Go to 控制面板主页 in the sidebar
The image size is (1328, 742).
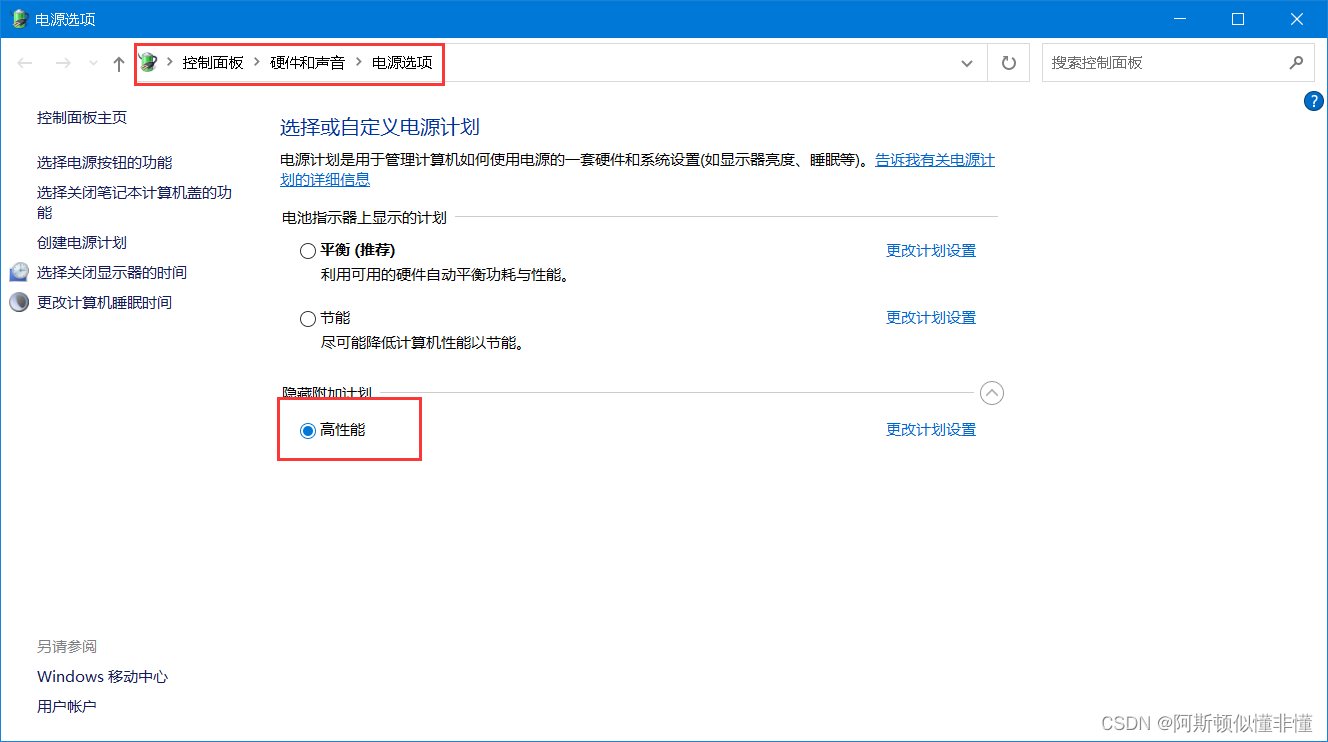click(82, 117)
